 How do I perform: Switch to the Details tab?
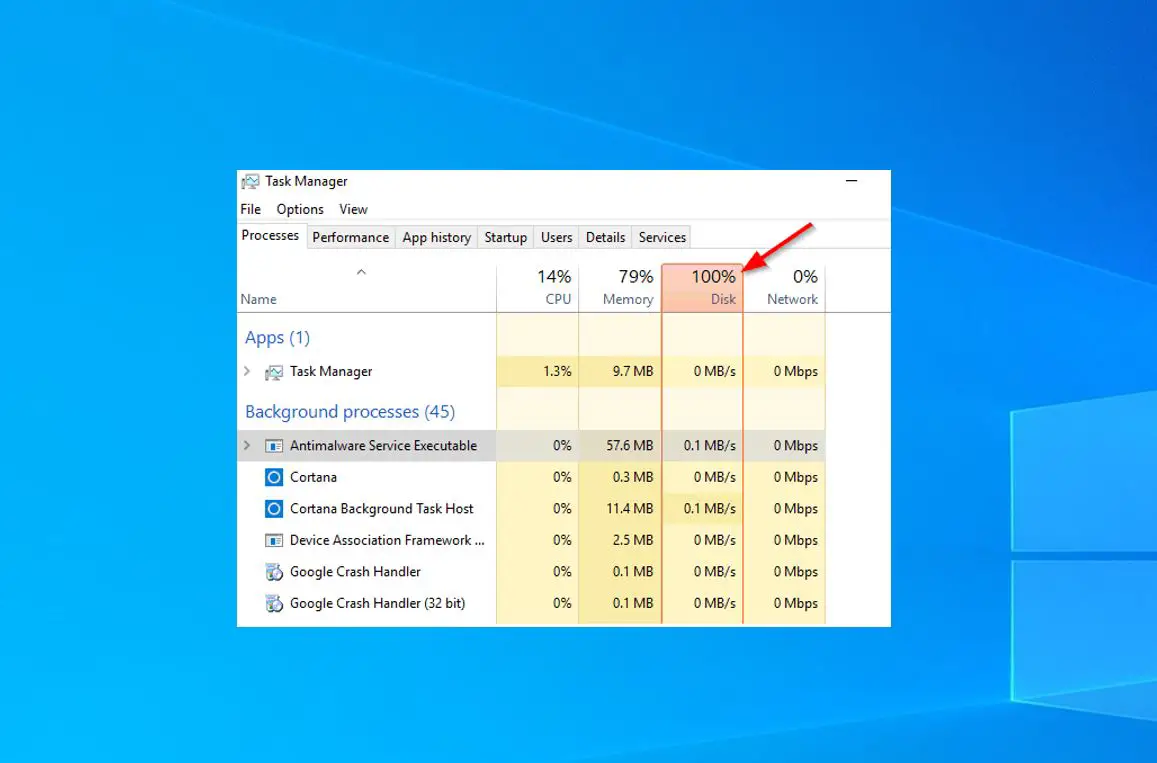tap(605, 238)
